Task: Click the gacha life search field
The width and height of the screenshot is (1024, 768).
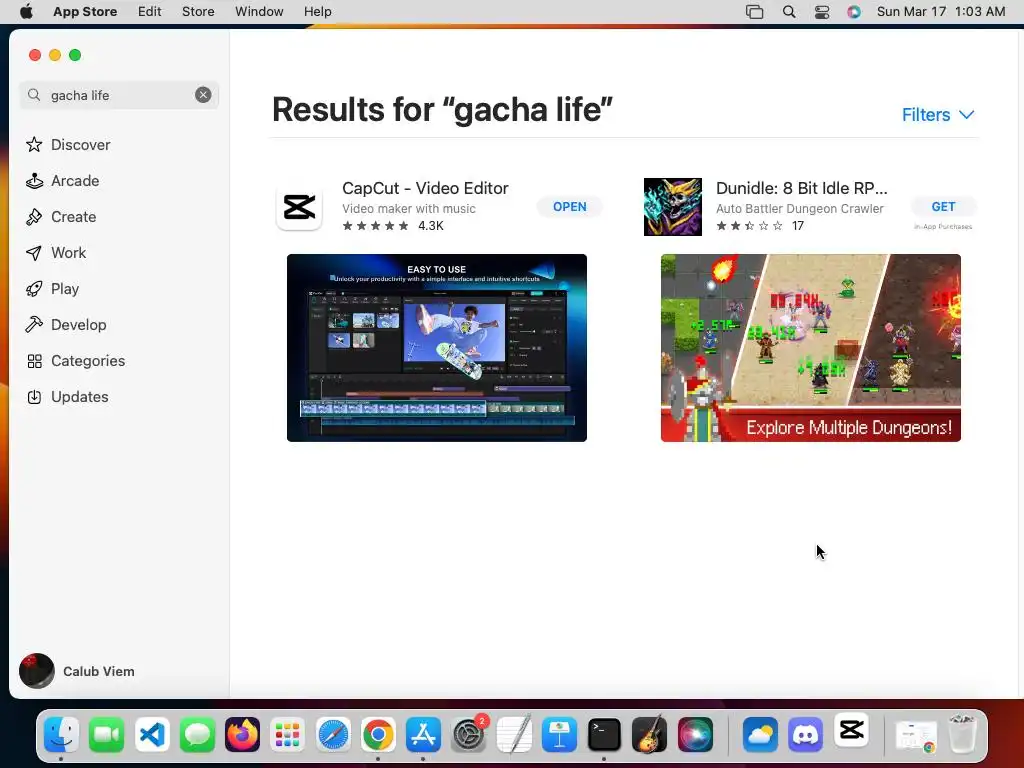Action: (x=119, y=95)
